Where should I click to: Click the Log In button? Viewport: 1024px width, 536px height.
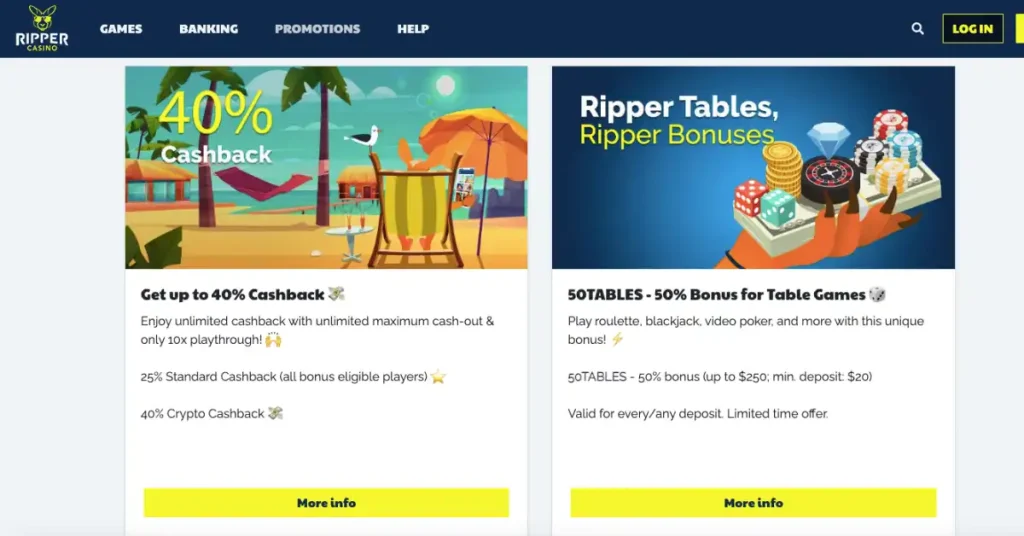972,29
